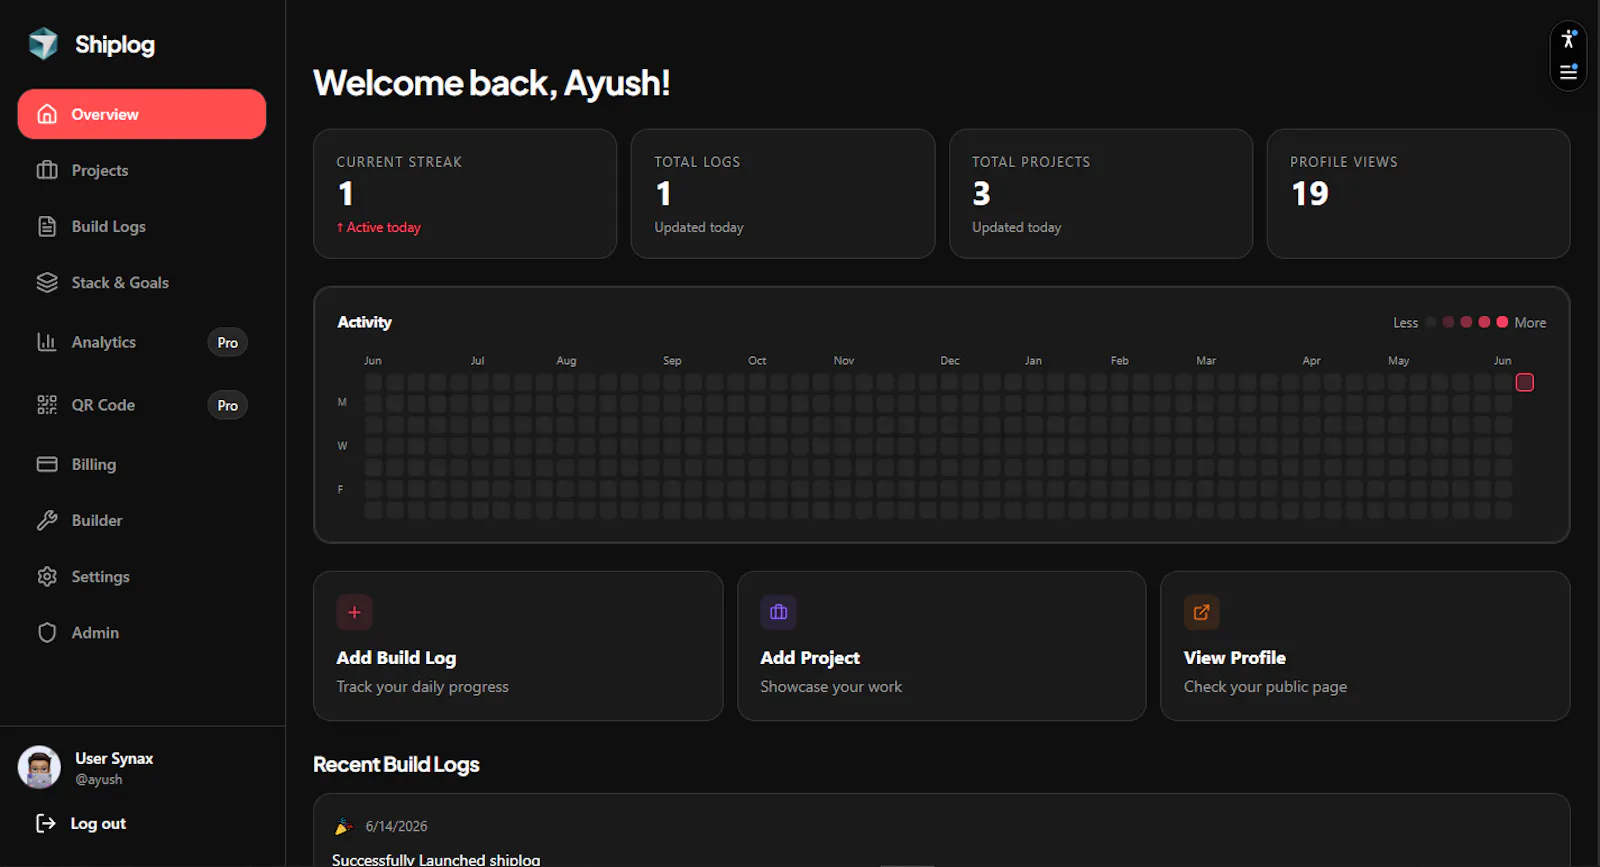Click the Log out button
The height and width of the screenshot is (867, 1600).
[82, 823]
